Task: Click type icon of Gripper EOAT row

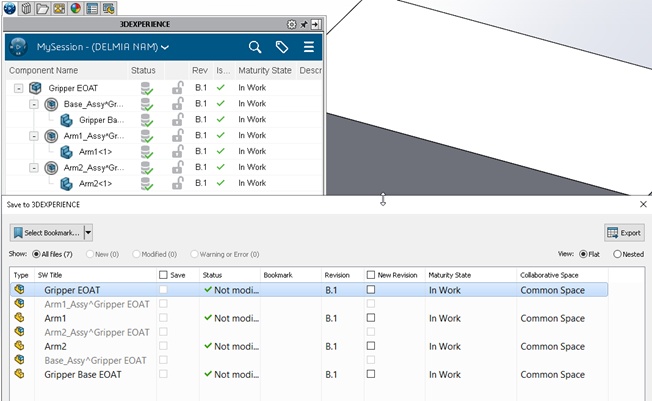Action: tap(19, 289)
